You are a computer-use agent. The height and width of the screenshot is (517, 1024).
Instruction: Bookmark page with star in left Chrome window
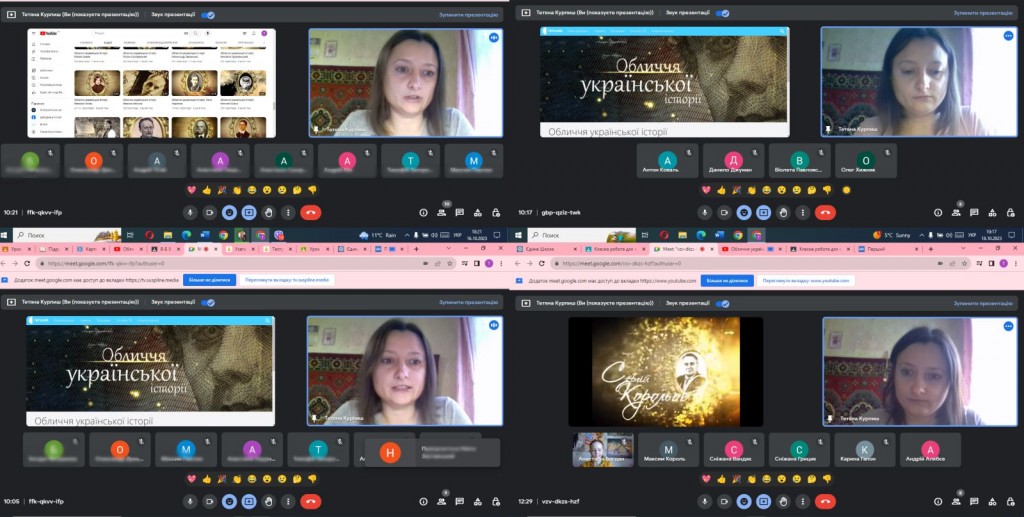coord(450,263)
